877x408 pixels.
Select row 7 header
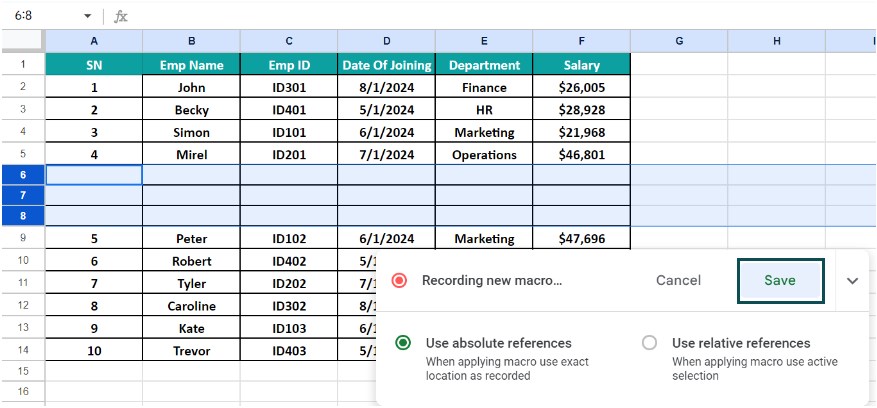23,195
